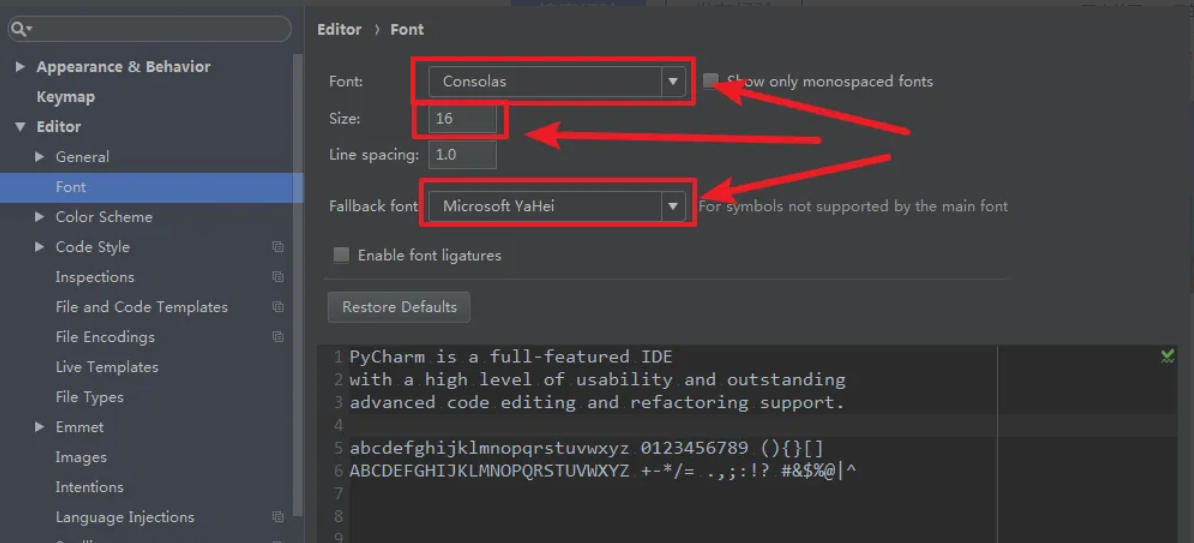Select Keymap in the settings tree
1194x543 pixels.
[65, 97]
